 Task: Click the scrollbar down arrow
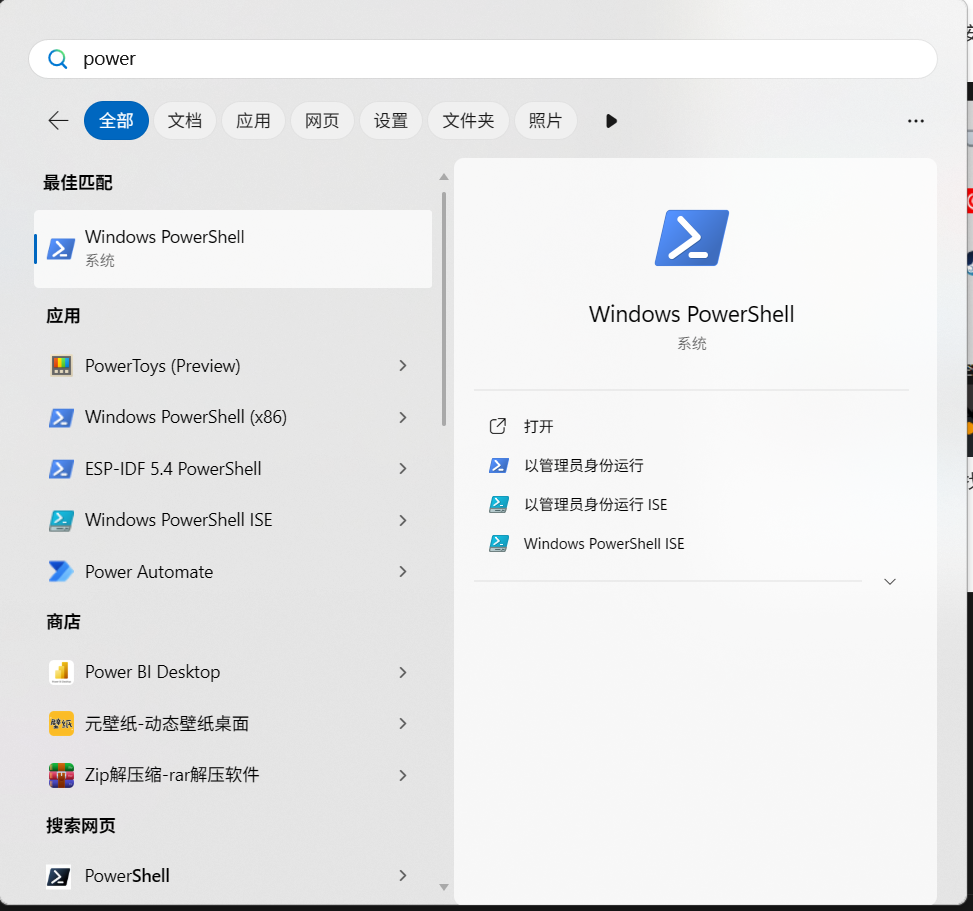[444, 887]
